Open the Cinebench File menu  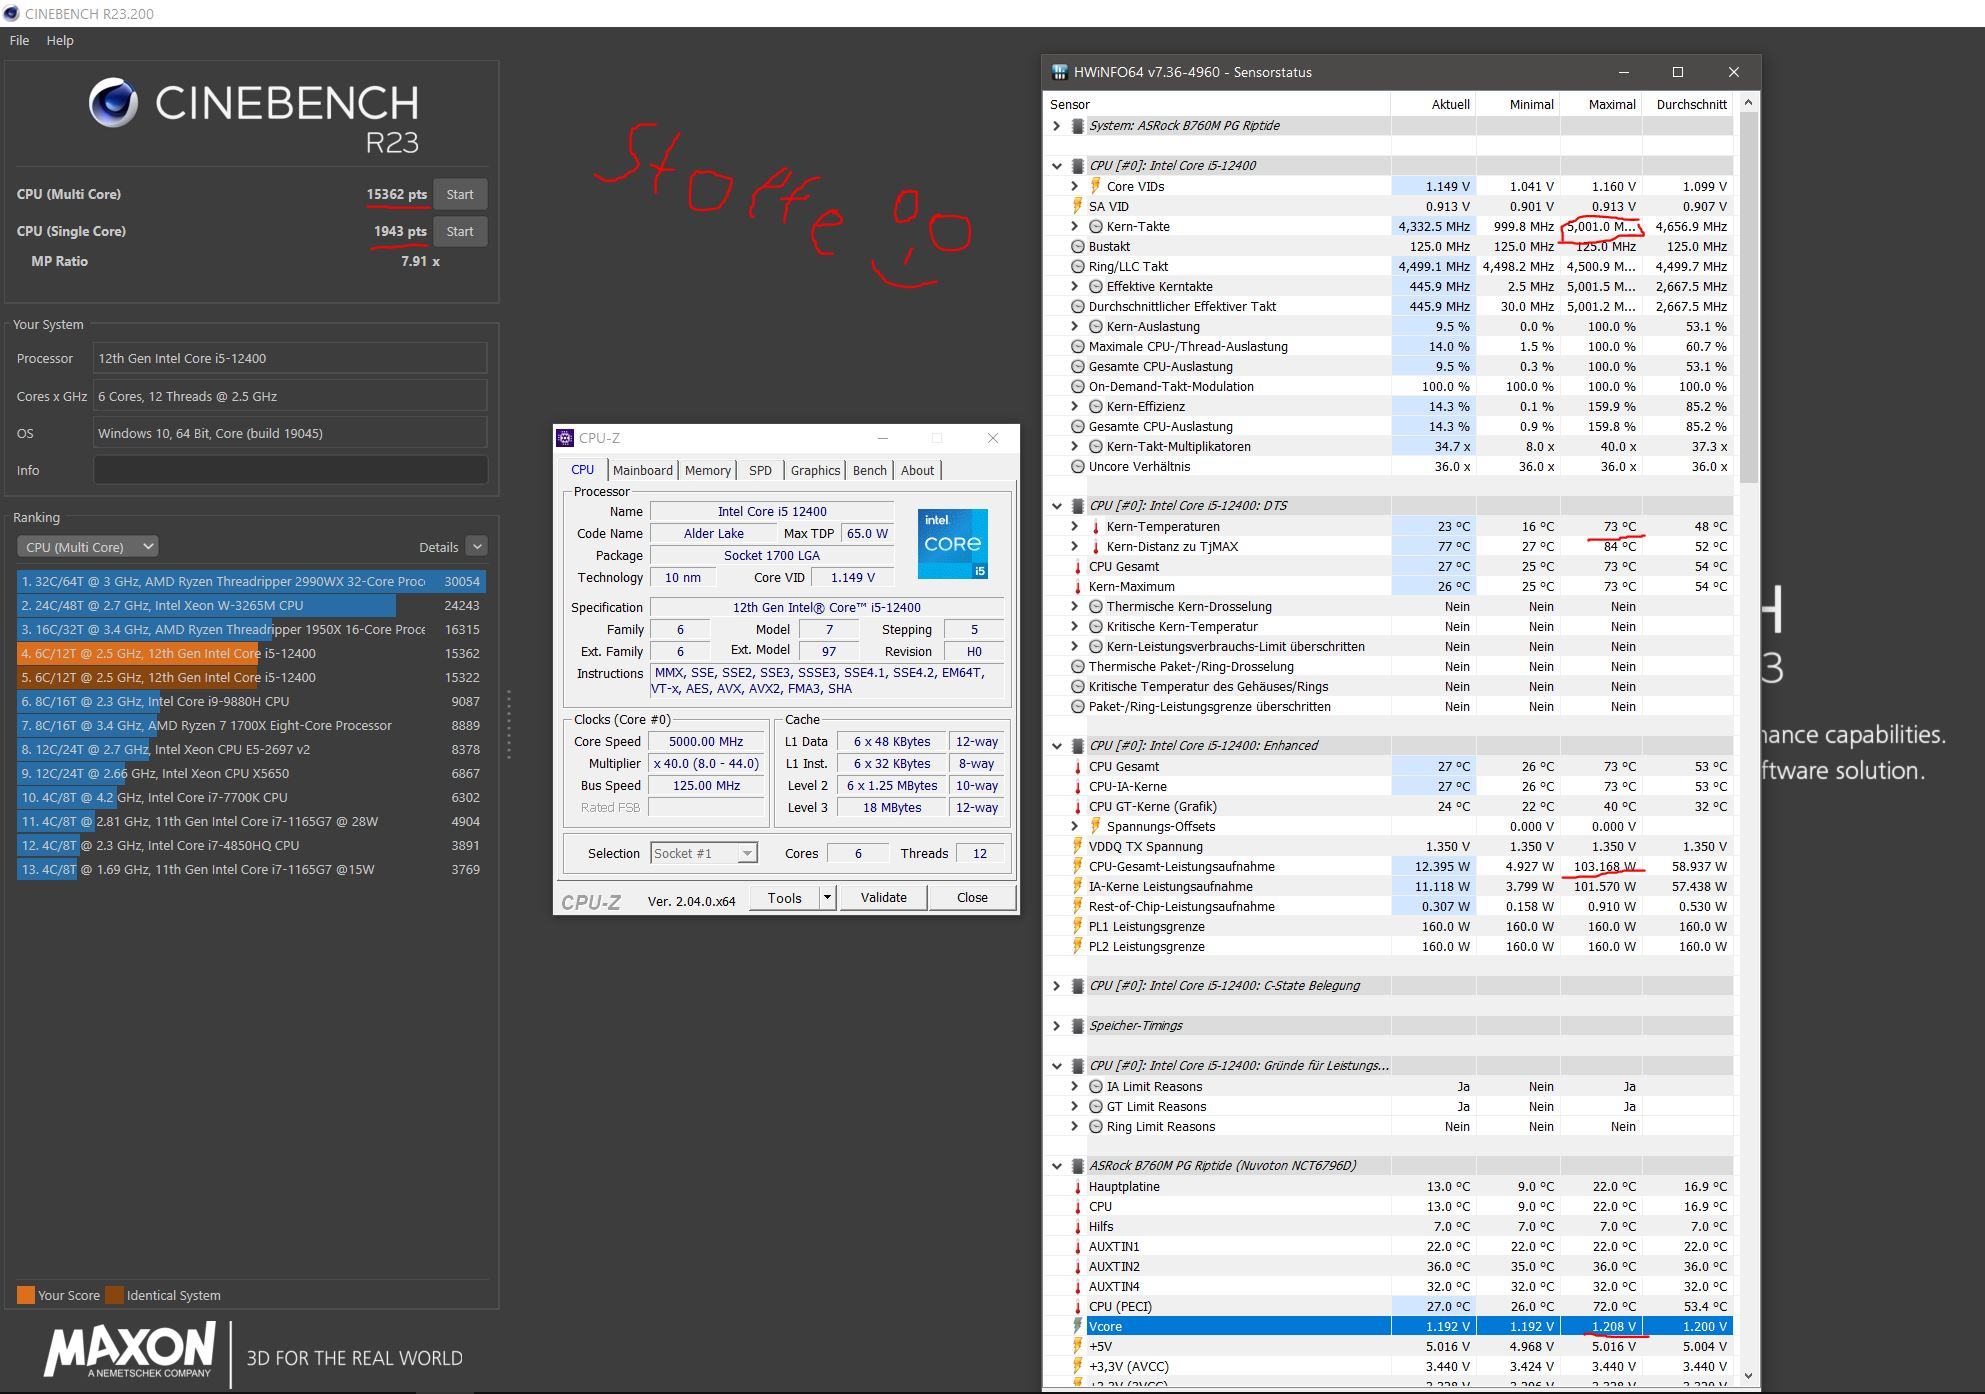point(19,40)
